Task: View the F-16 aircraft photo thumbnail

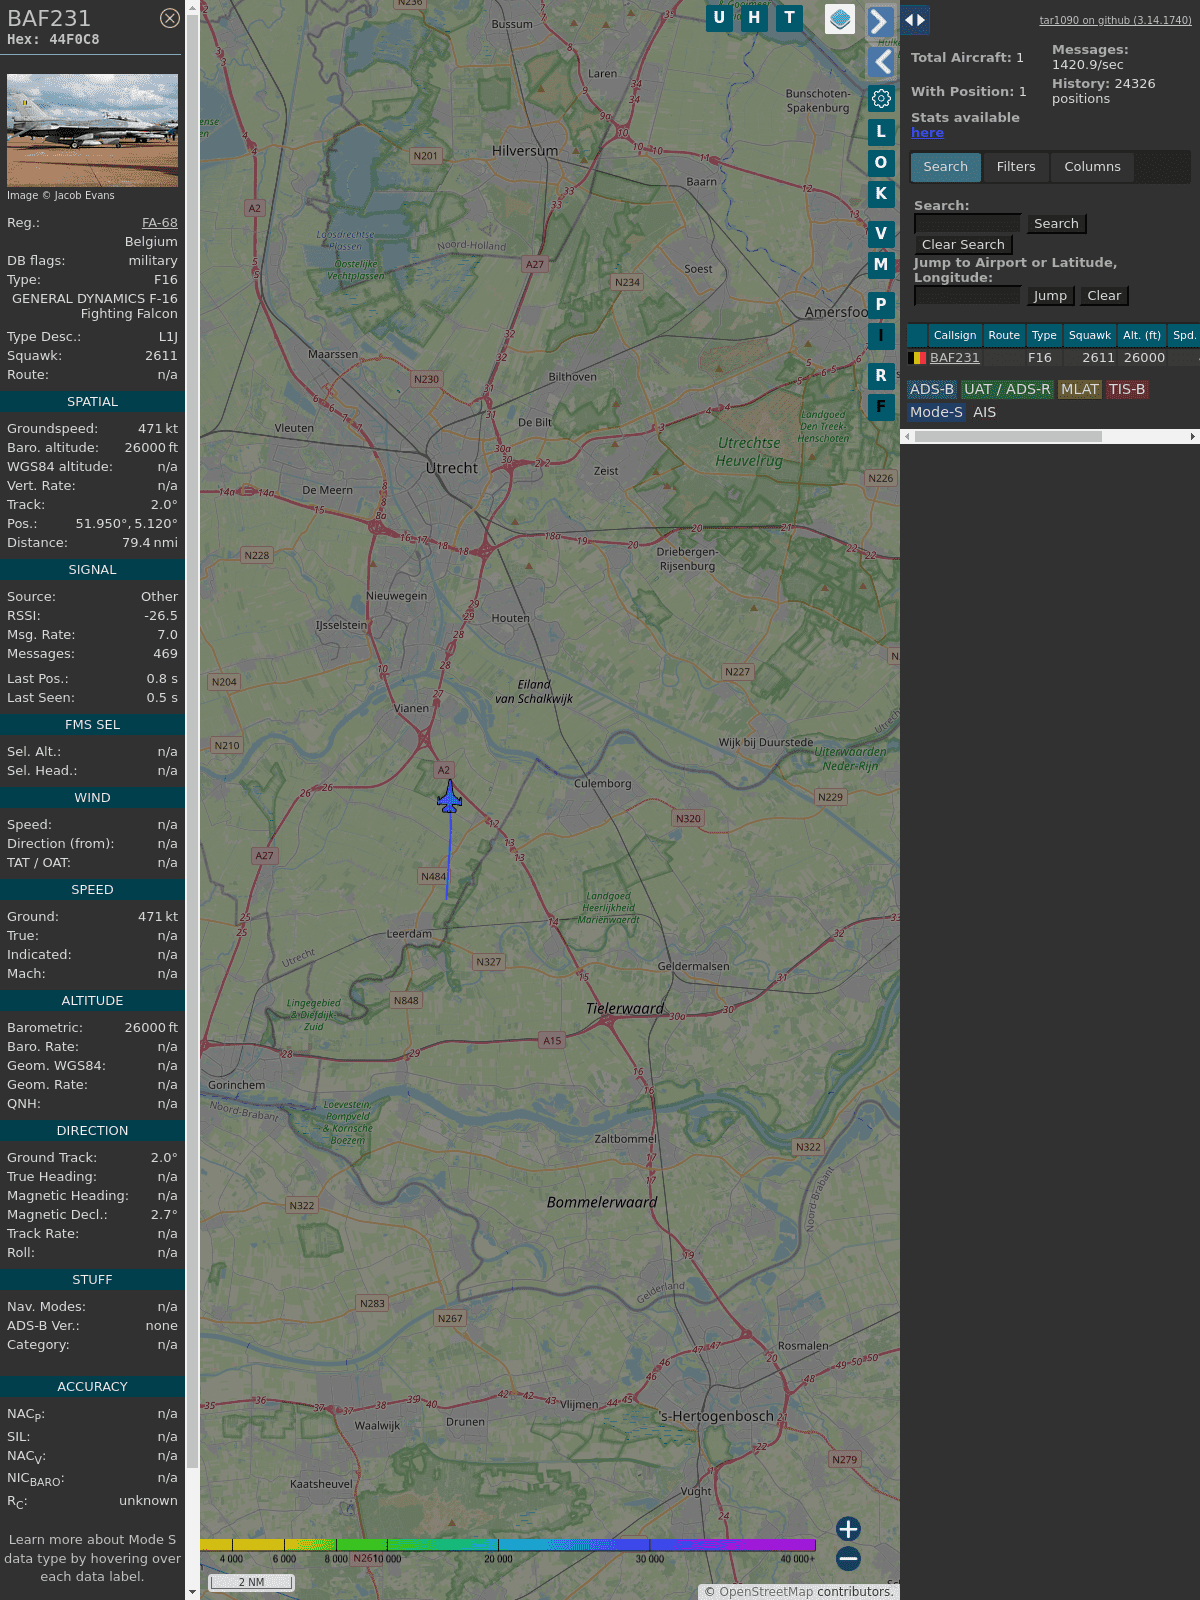Action: point(92,130)
